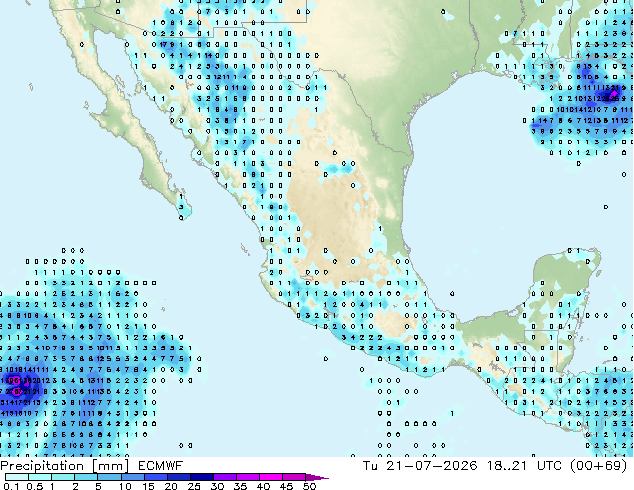Click the legend value '0.5'
Viewport: 634px width, 490px height.
[35, 486]
